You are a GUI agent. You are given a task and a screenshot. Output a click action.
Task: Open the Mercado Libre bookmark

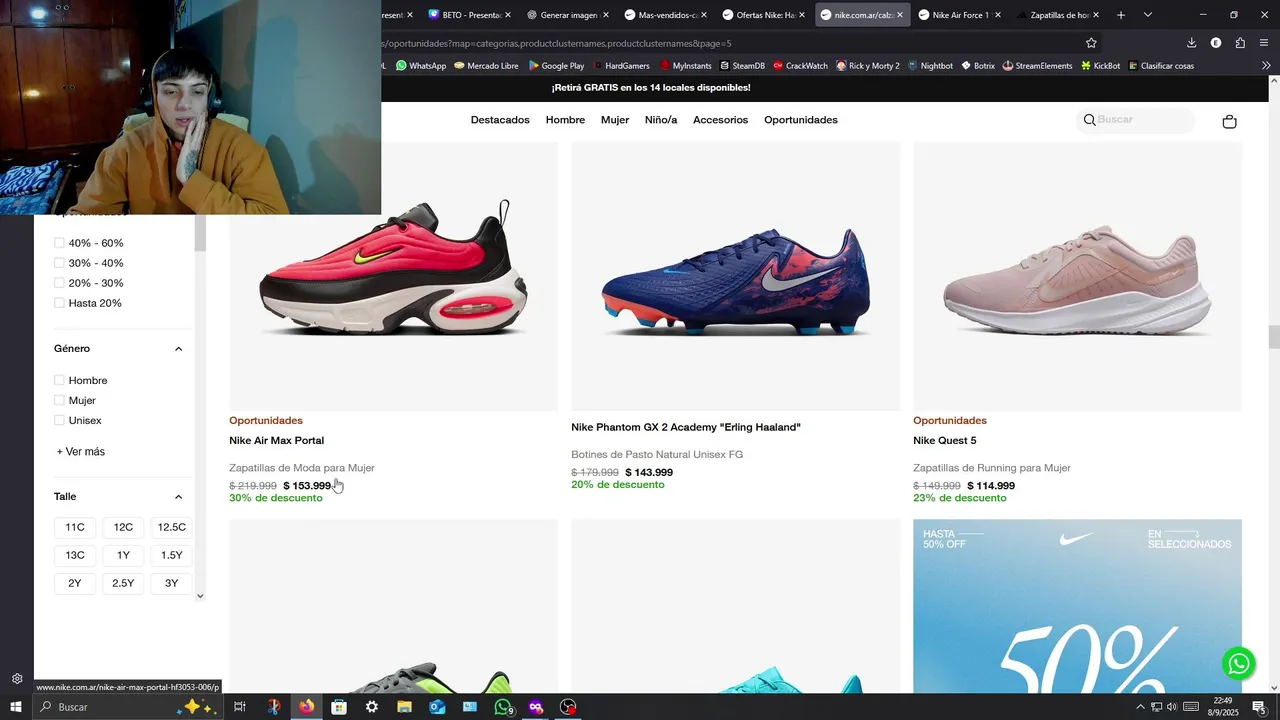click(x=486, y=66)
